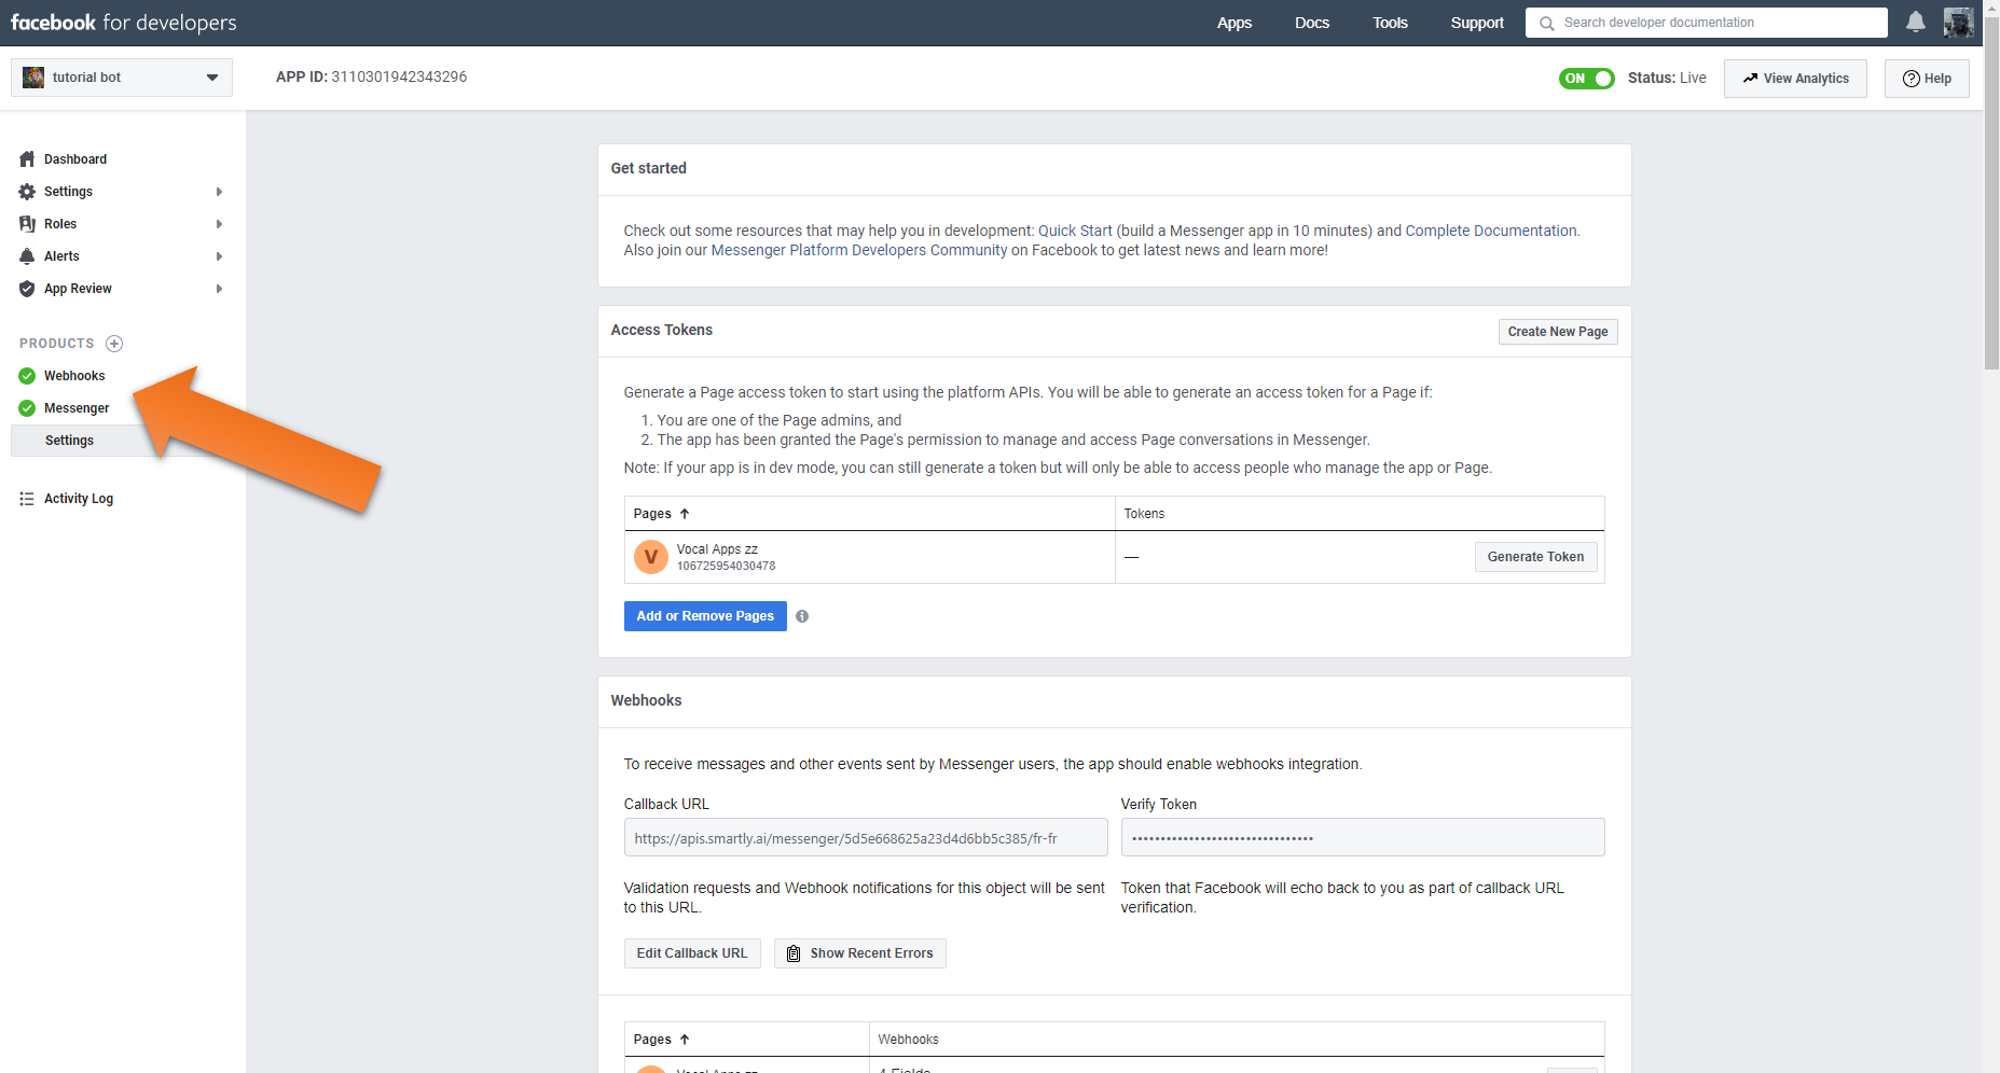Click the APP ID number text

(x=399, y=77)
